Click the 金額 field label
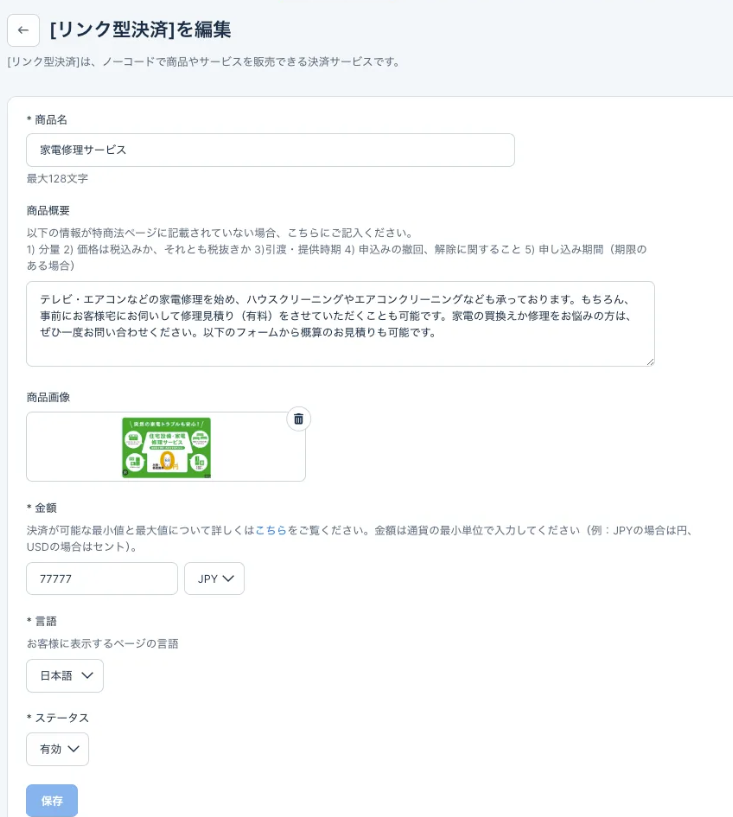 [45, 509]
